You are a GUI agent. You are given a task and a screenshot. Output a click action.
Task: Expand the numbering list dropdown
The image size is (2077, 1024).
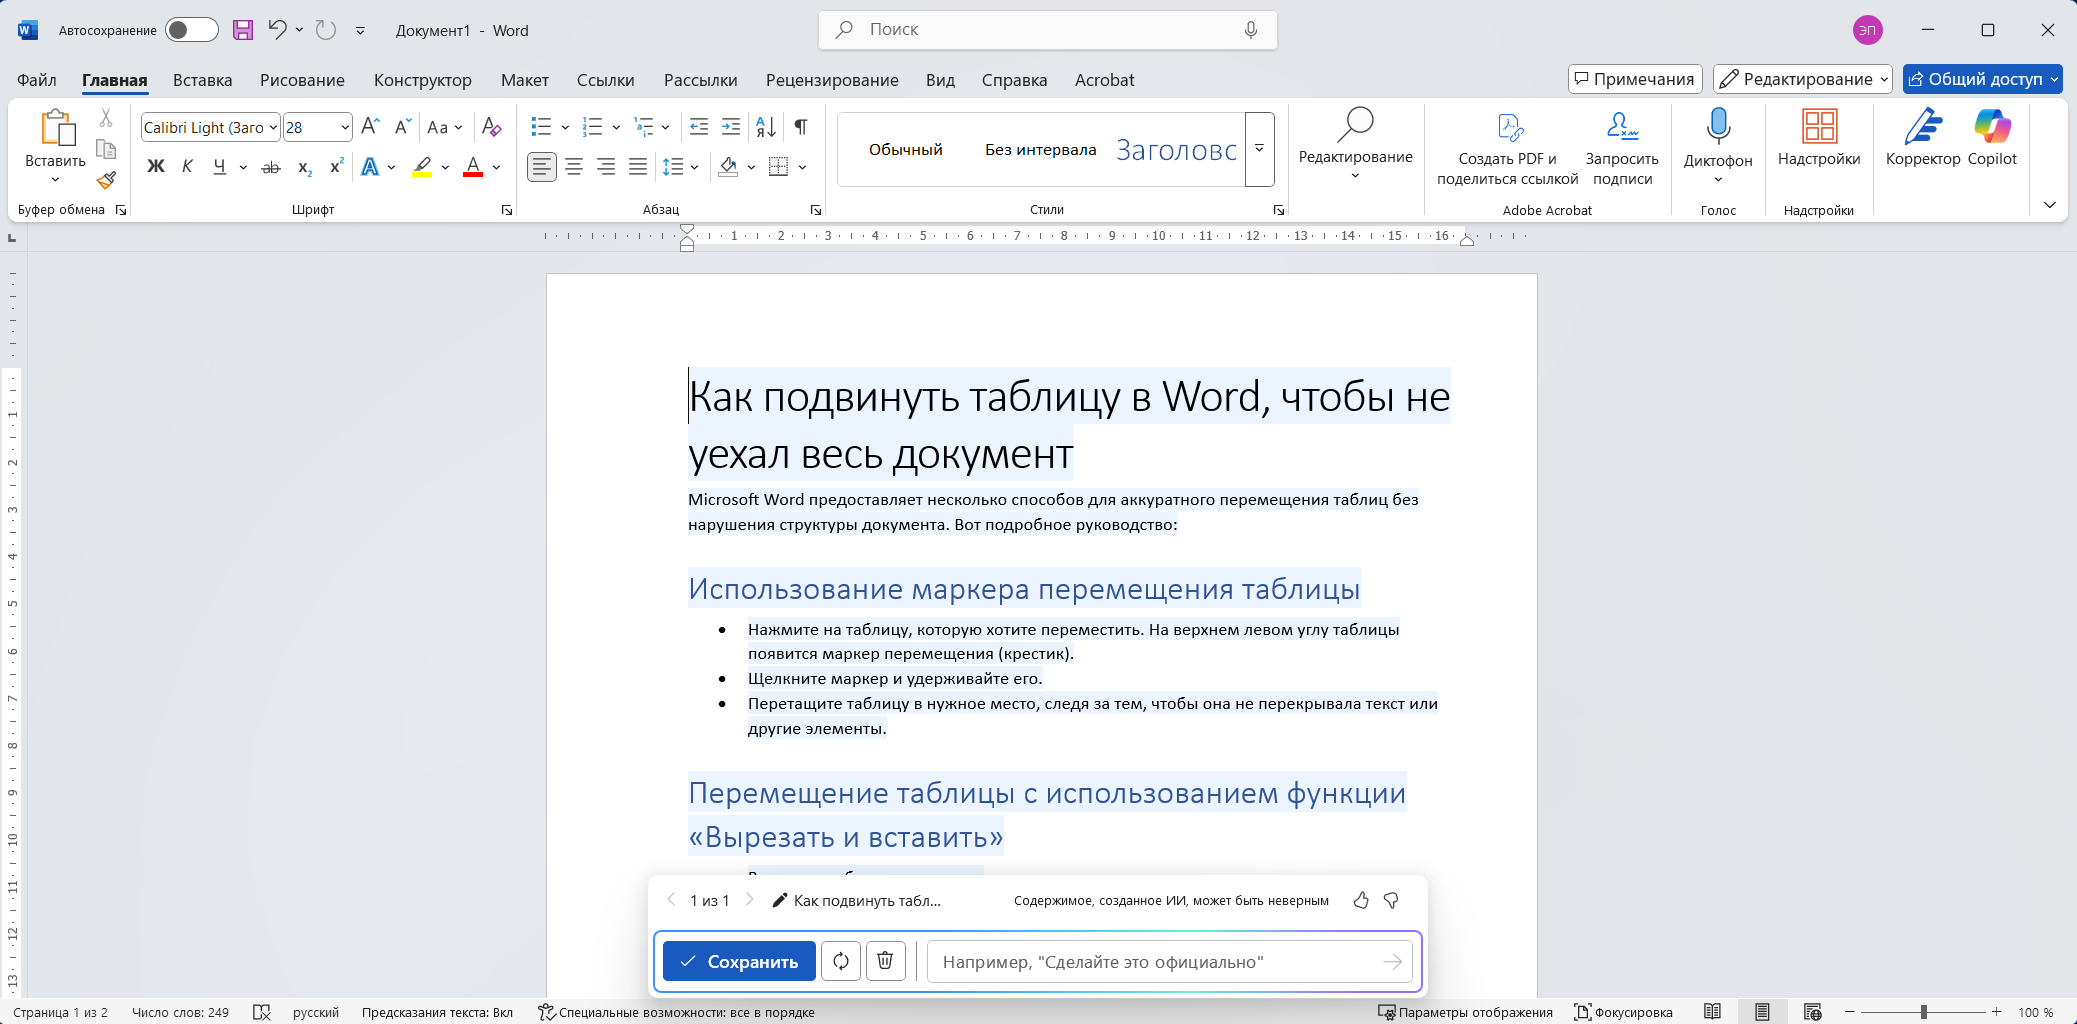(616, 127)
